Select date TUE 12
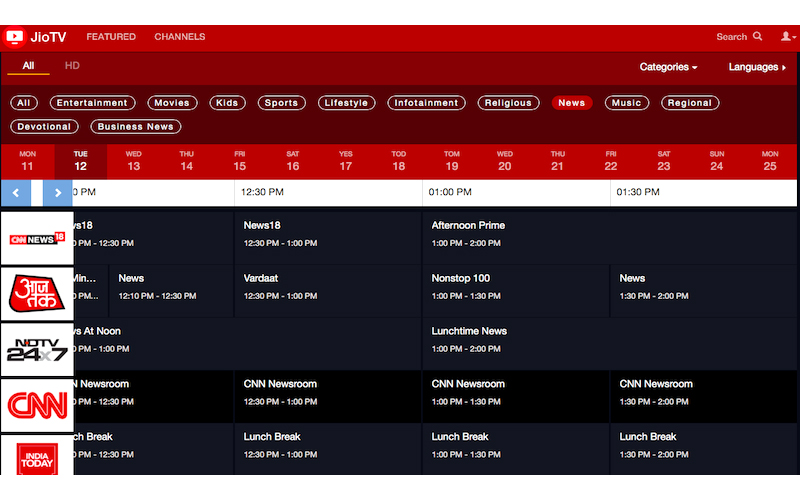 tap(81, 161)
